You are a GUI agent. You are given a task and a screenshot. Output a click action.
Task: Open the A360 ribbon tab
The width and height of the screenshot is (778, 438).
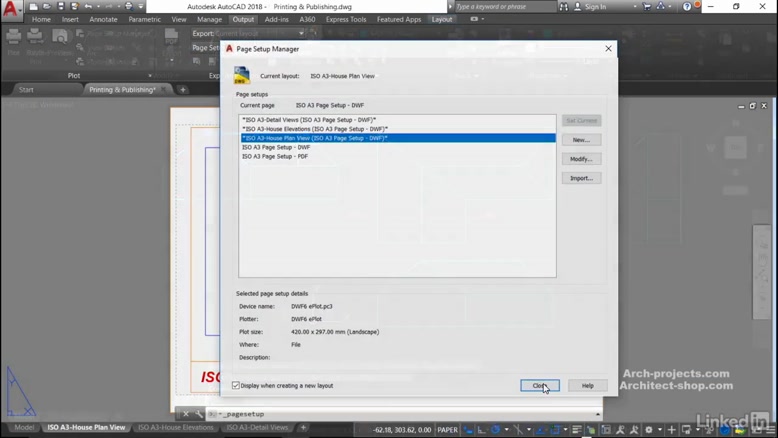tap(307, 19)
